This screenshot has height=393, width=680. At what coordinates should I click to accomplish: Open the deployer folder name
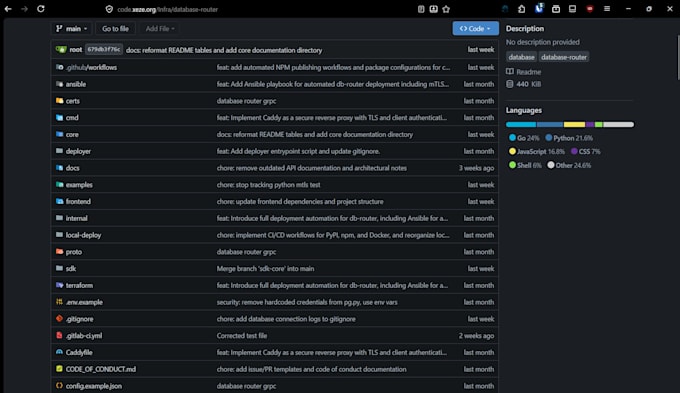[78, 151]
